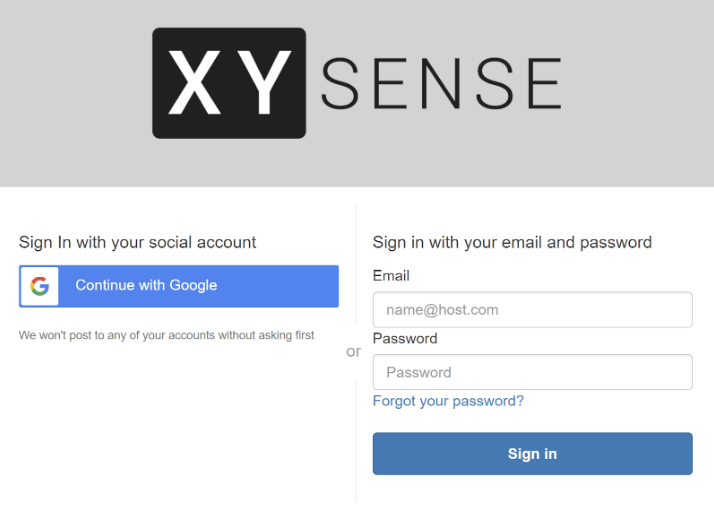Click the vertical divider line above 'or'
The width and height of the screenshot is (714, 507).
tap(356, 264)
